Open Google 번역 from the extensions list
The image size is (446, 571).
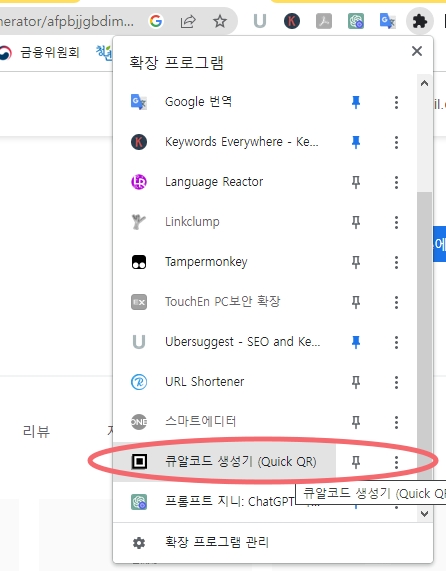tap(224, 102)
